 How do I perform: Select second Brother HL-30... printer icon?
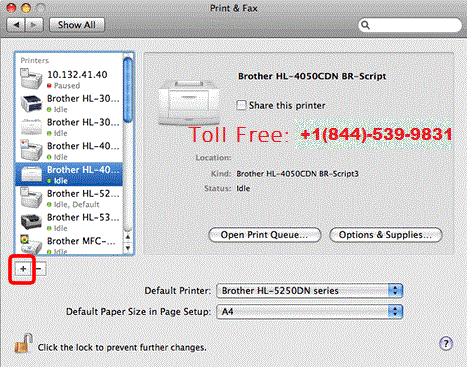(31, 127)
